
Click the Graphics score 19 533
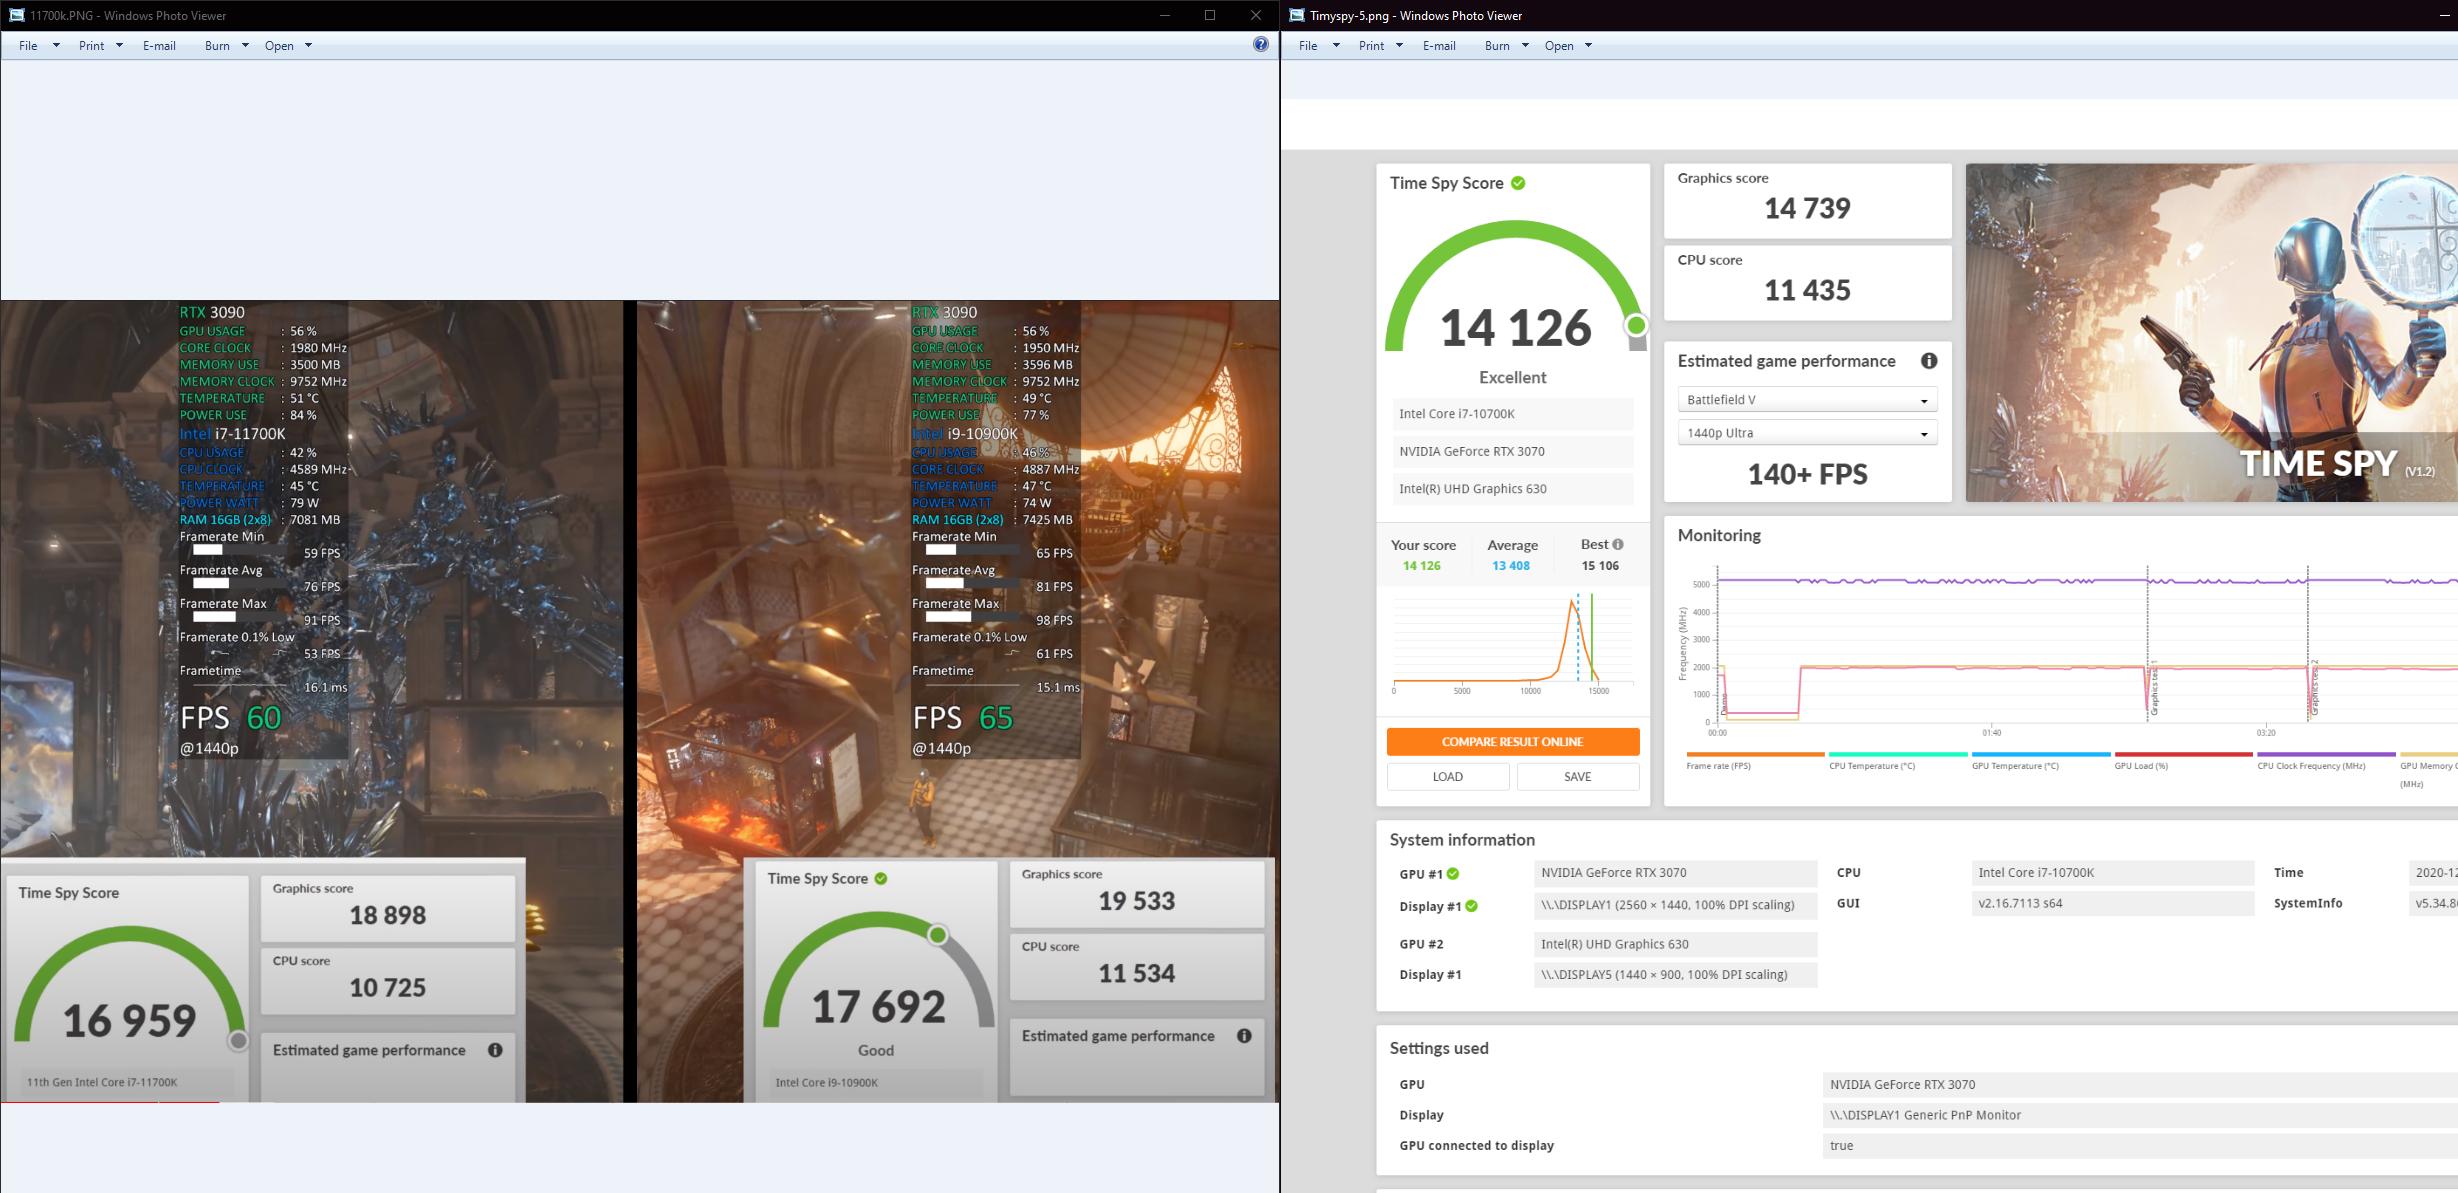[x=1137, y=901]
